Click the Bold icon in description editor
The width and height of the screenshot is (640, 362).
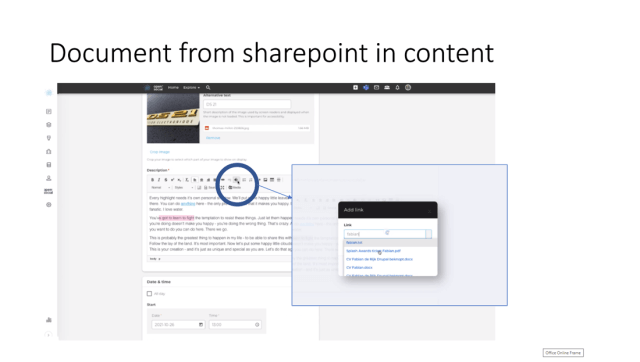point(153,180)
